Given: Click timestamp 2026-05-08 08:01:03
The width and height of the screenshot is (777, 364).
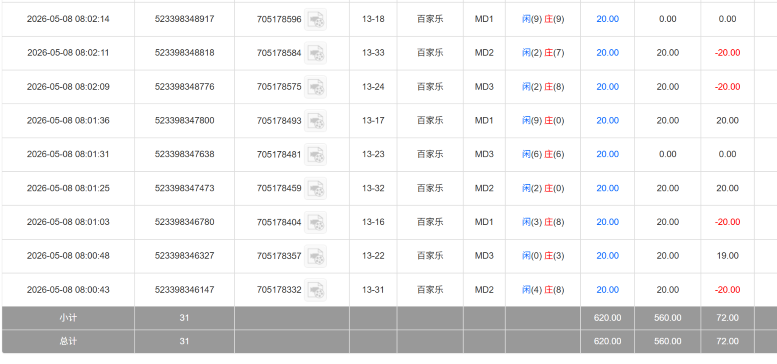Looking at the screenshot, I should 68,222.
